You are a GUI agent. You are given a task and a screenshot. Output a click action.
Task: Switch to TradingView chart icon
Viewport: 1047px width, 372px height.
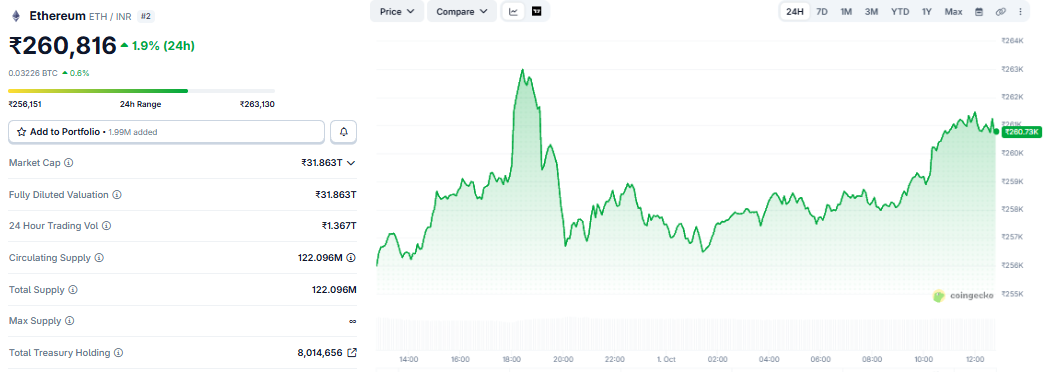[536, 11]
